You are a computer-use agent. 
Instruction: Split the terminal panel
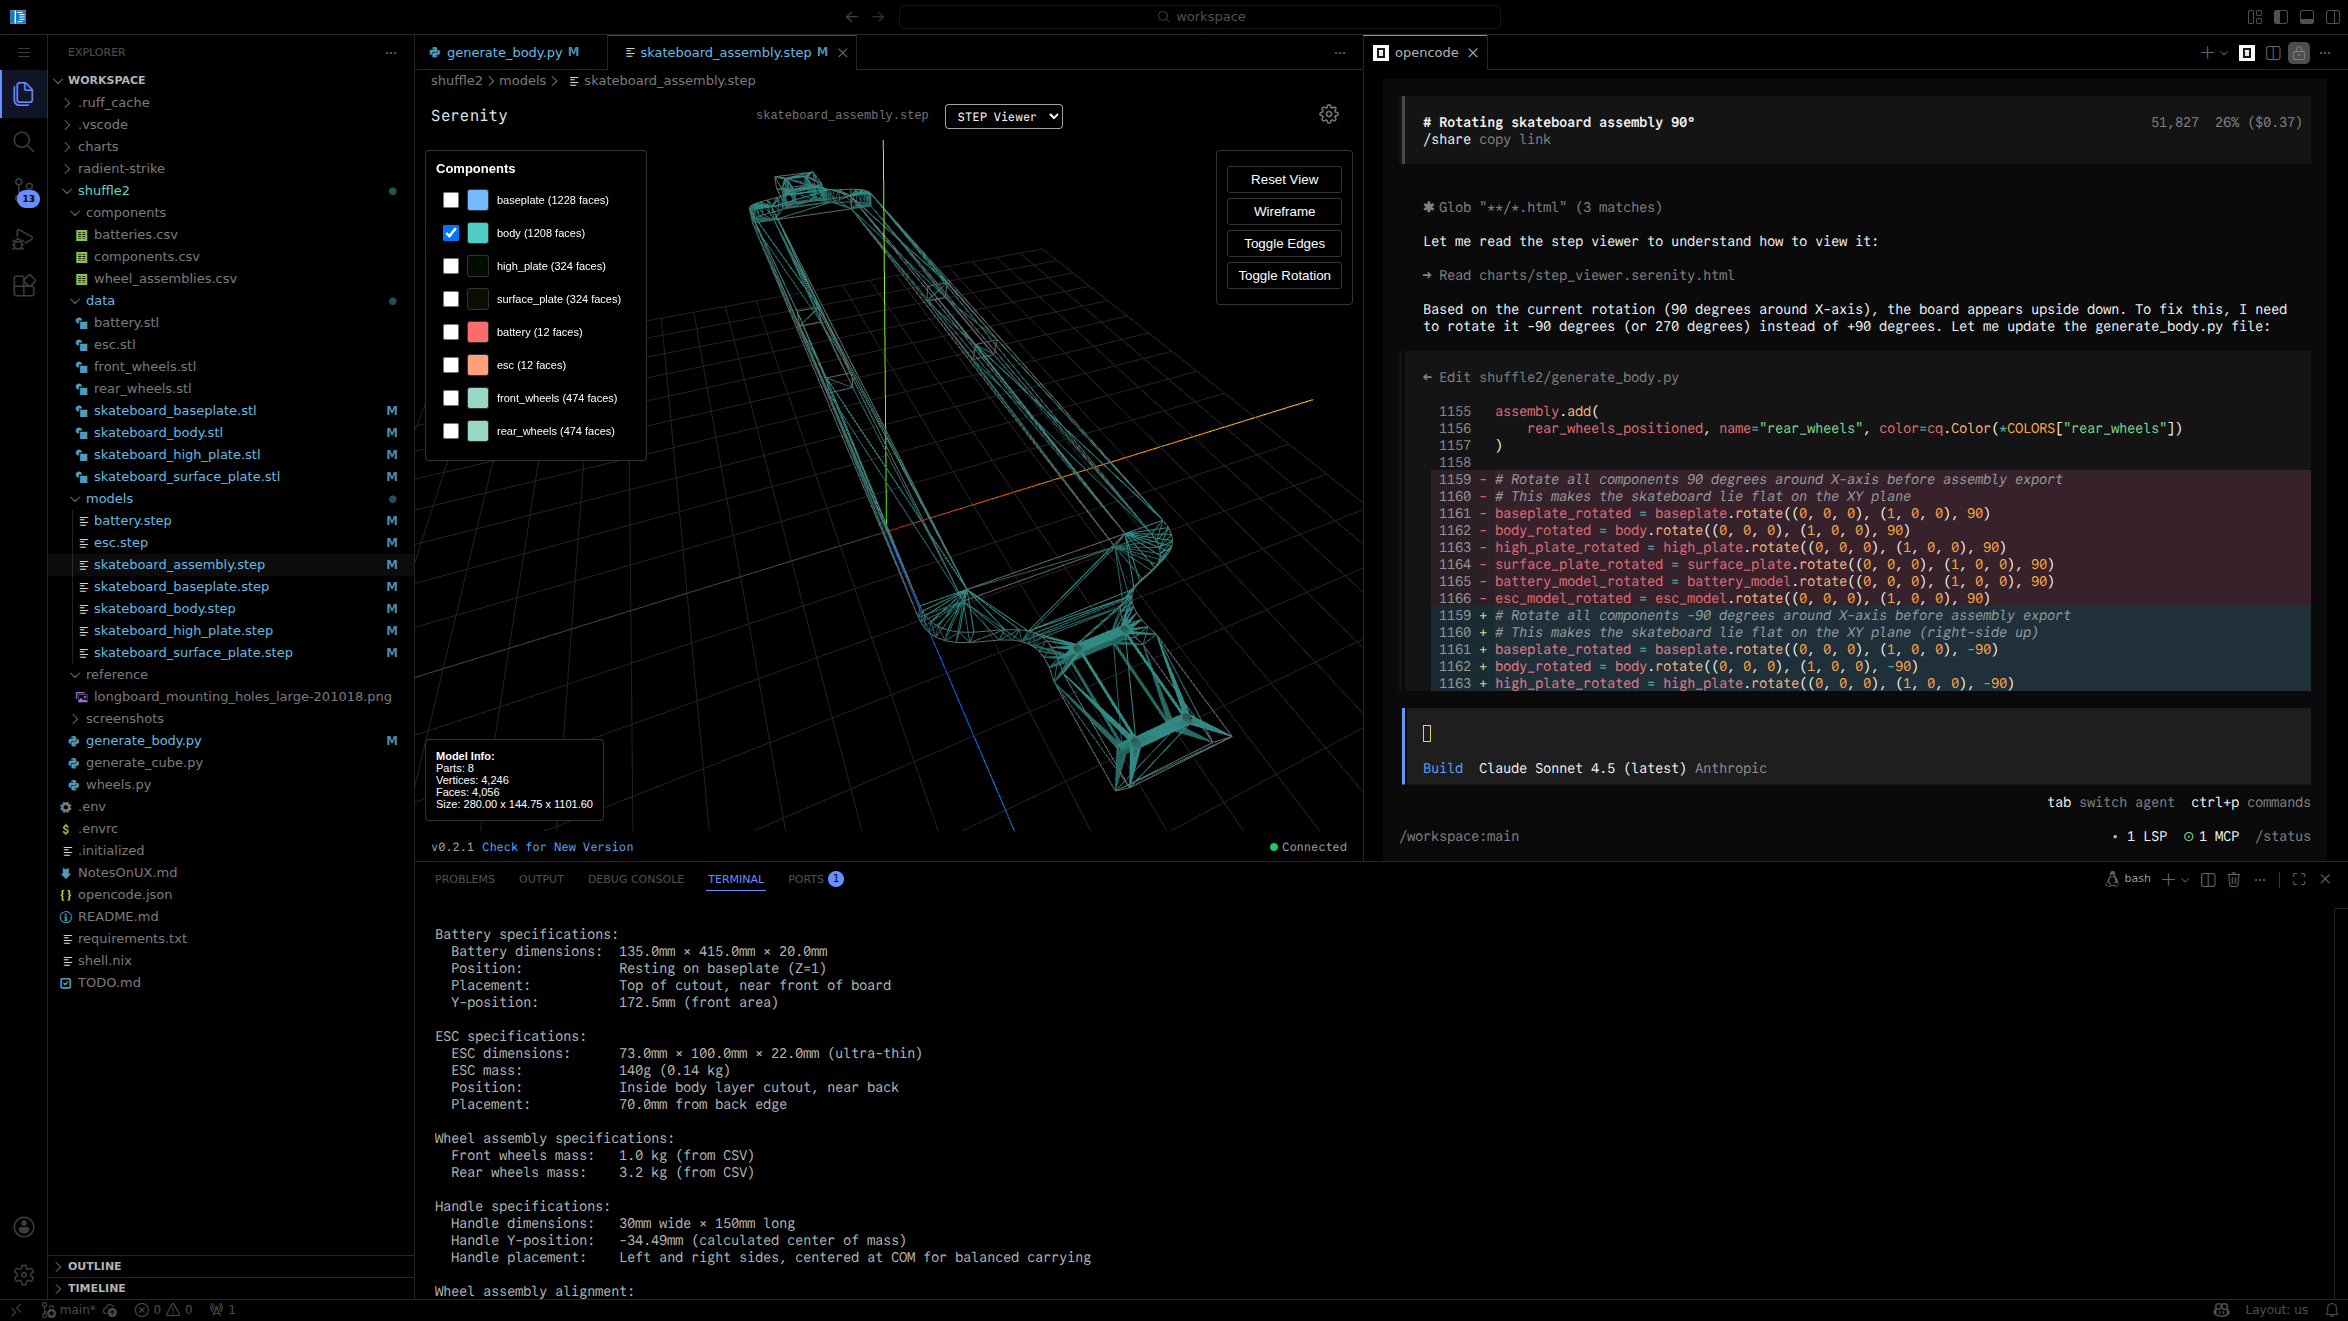click(2208, 879)
